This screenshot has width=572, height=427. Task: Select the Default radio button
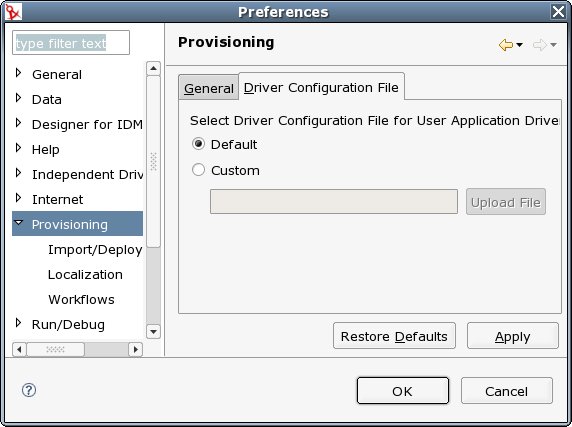point(198,144)
